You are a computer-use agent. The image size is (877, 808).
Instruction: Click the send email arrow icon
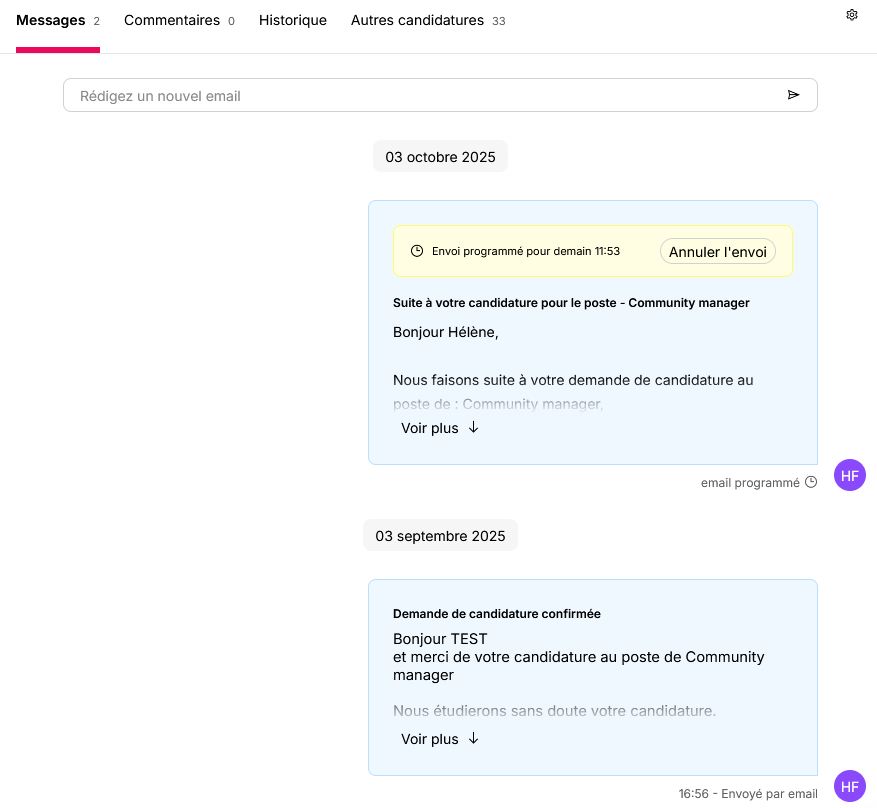(x=793, y=95)
